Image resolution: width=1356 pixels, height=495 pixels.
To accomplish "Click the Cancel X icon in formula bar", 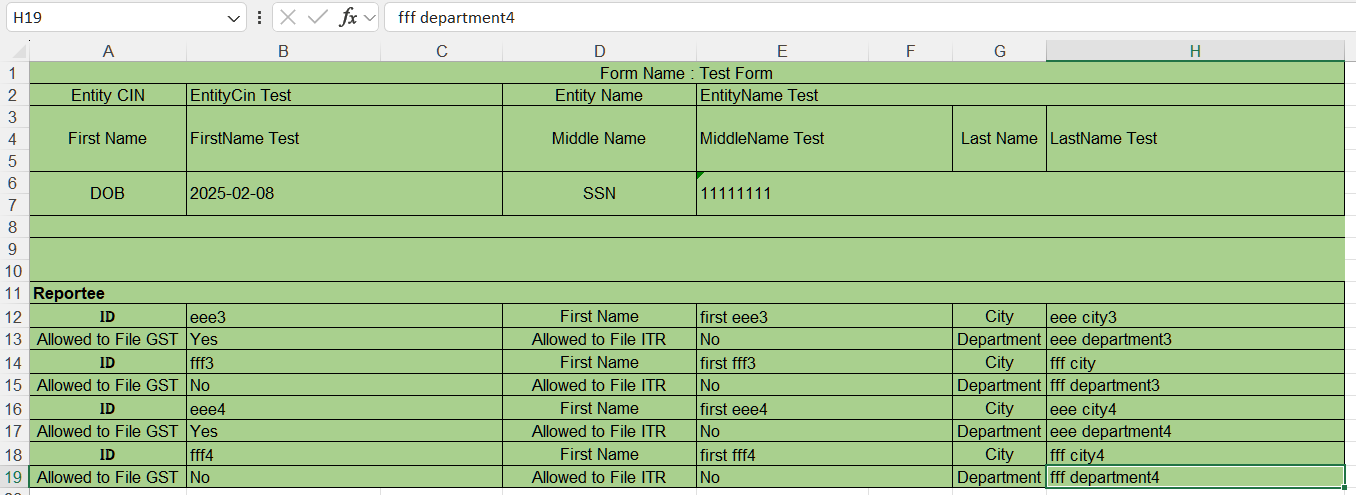I will [x=288, y=17].
